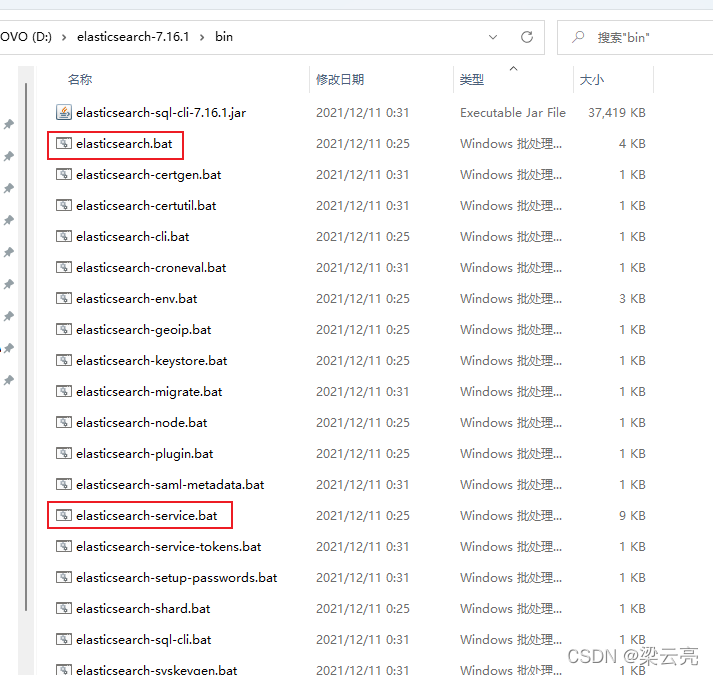Viewport: 713px width, 675px height.
Task: Click the elasticsearch-shard.bat file icon
Action: click(x=64, y=608)
